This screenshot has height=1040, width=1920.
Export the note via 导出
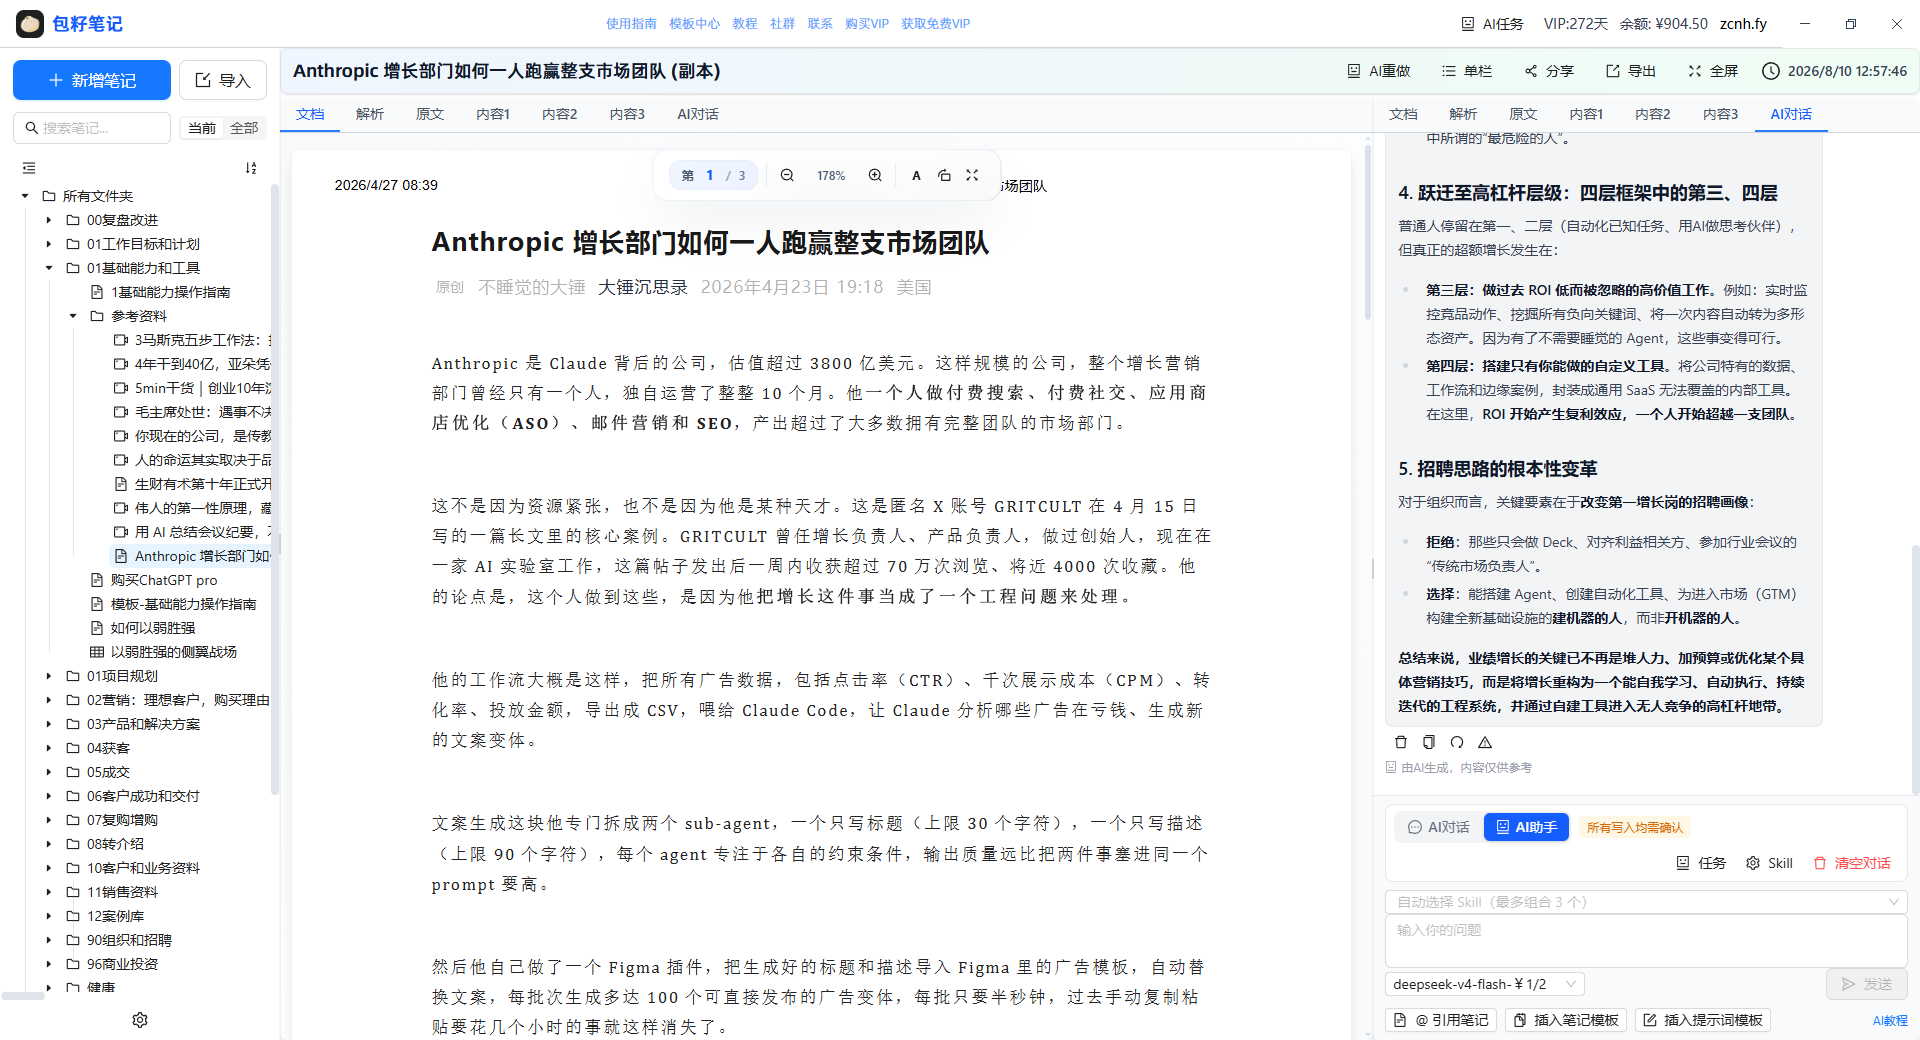1631,71
